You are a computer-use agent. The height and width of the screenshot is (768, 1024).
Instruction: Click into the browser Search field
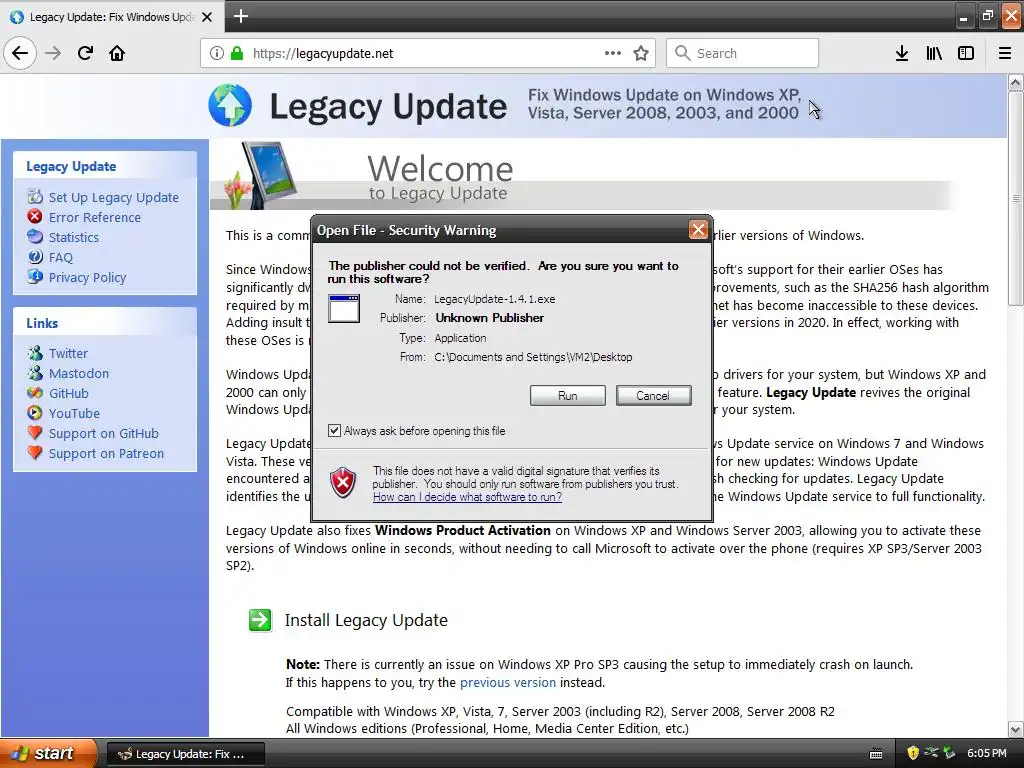(743, 53)
